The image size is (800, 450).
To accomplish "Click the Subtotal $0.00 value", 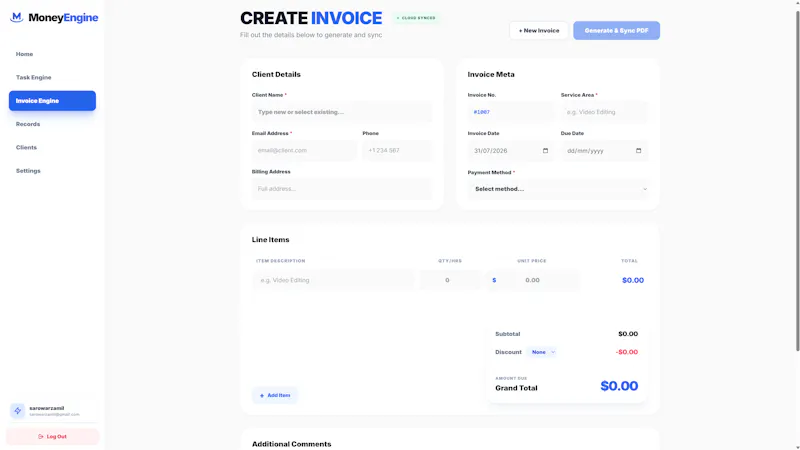I will pos(628,334).
